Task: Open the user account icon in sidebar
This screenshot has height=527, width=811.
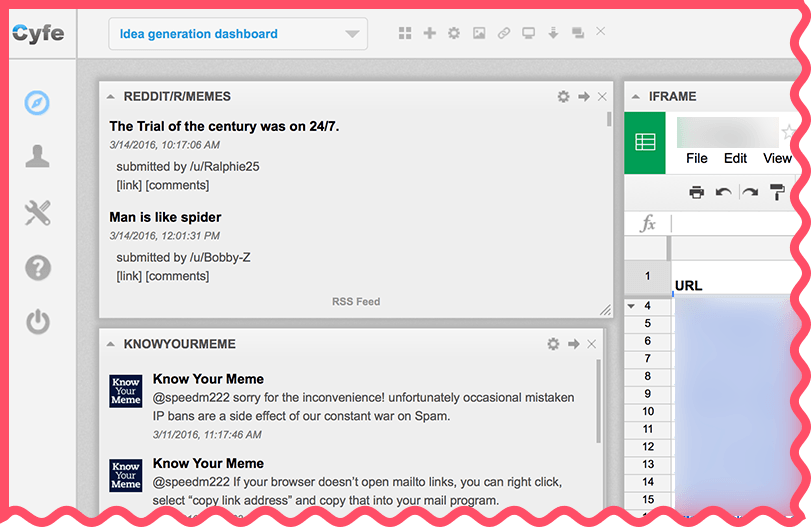Action: (x=37, y=156)
